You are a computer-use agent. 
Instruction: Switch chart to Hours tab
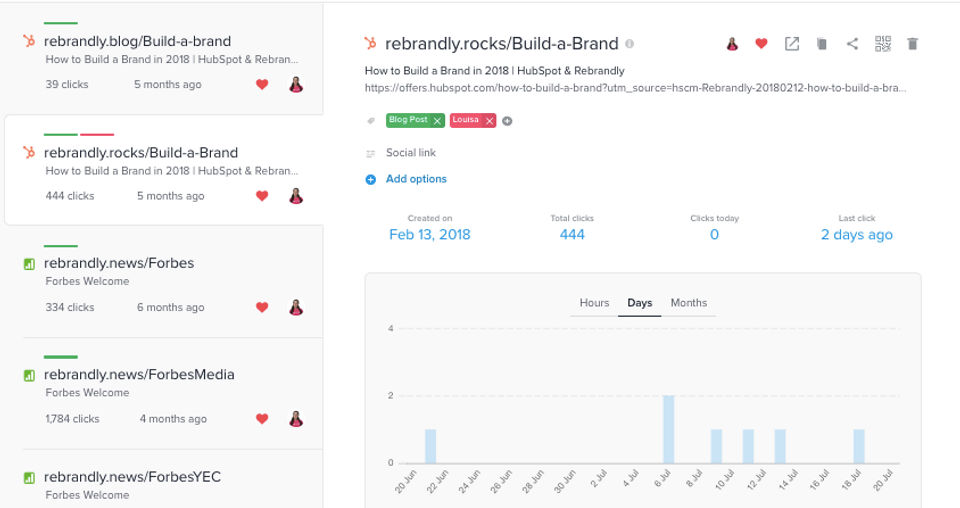[594, 303]
